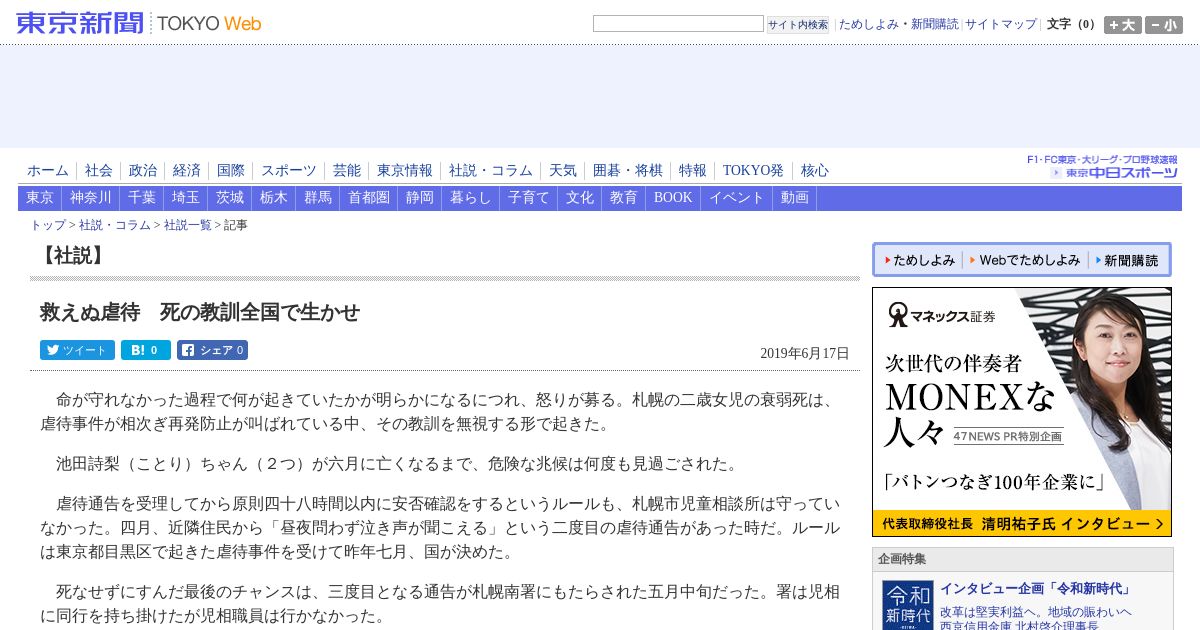Click the Webでためしよみ button
The image size is (1200, 630).
click(x=1025, y=260)
